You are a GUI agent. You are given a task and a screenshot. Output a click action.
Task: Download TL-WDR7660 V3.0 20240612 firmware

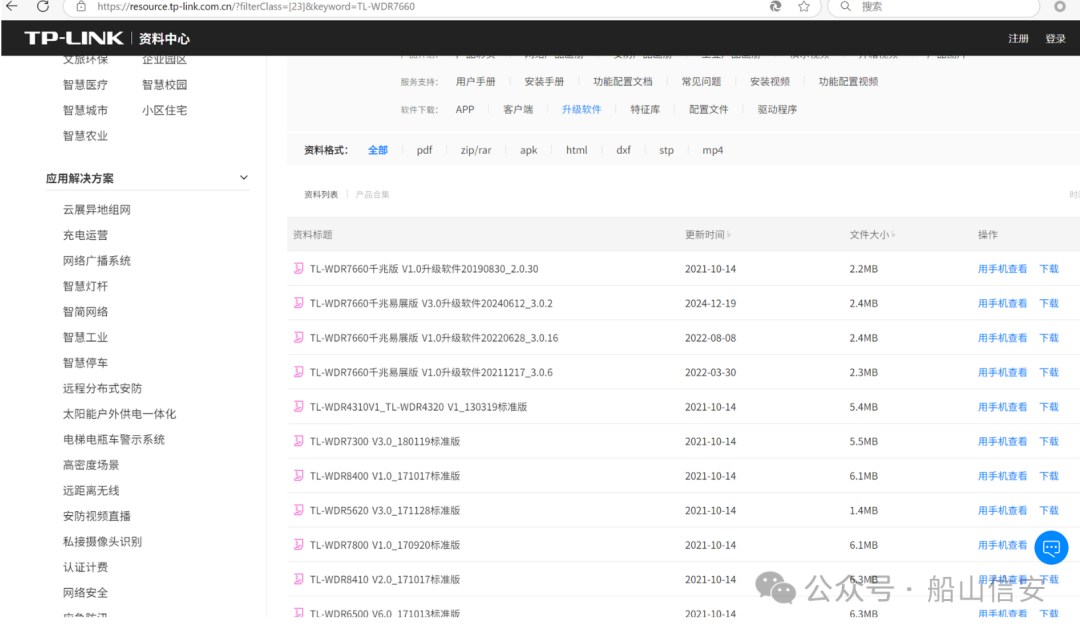(x=1049, y=303)
